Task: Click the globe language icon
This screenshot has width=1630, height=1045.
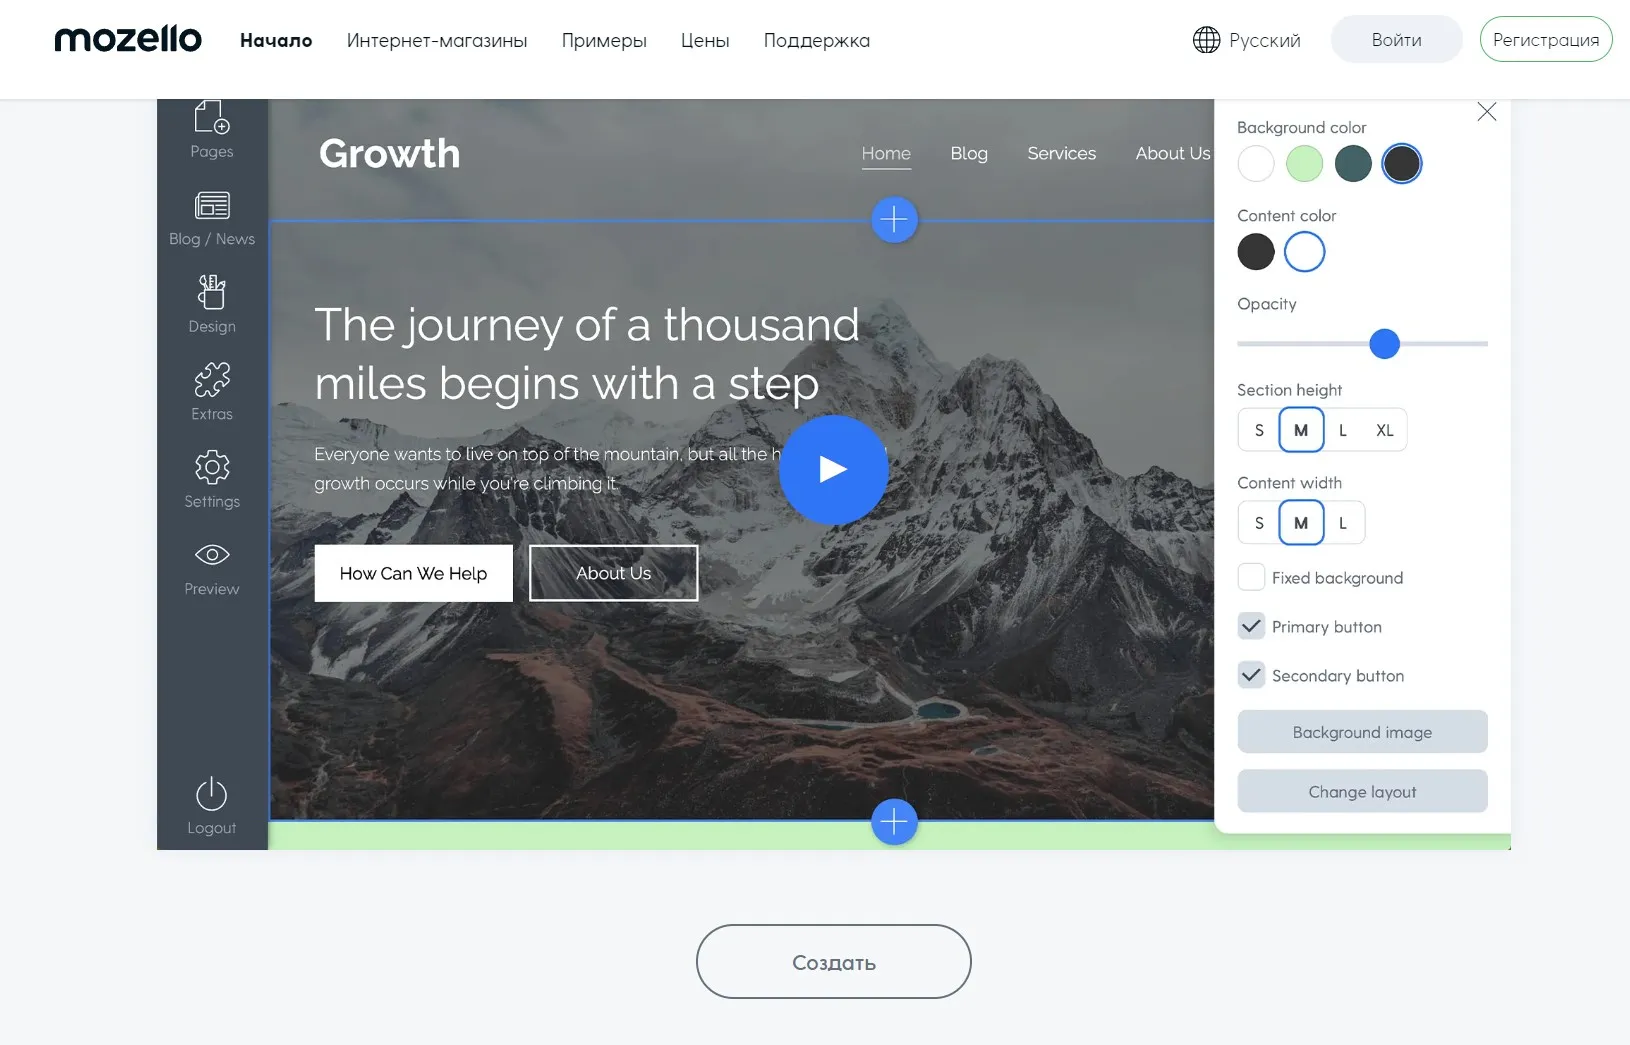Action: click(x=1207, y=40)
